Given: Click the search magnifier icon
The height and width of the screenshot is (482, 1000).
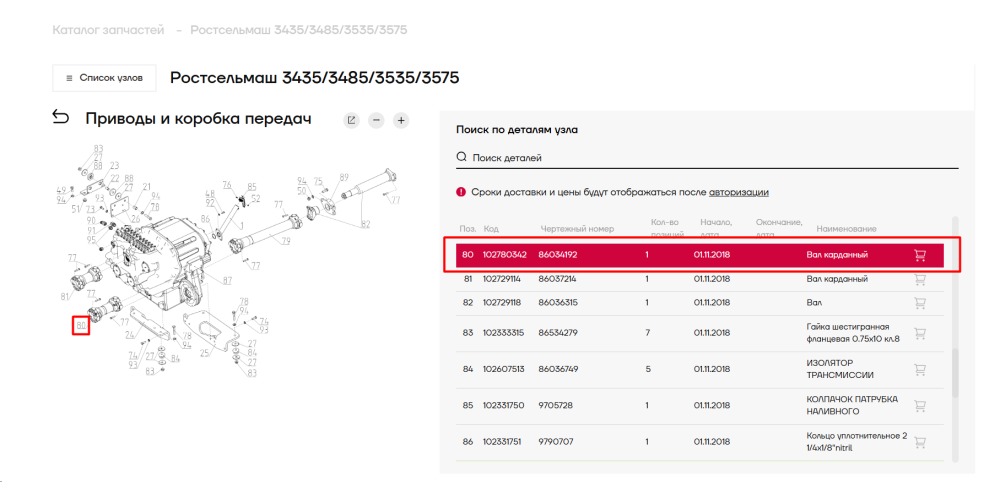Looking at the screenshot, I should click(462, 157).
